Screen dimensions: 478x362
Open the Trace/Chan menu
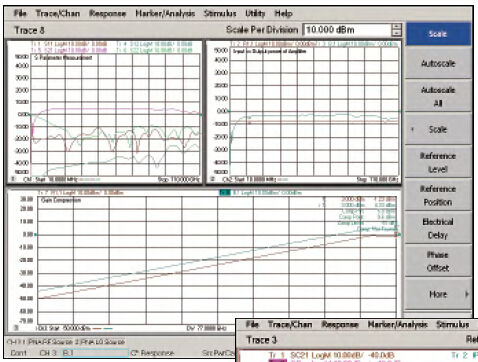[x=58, y=13]
